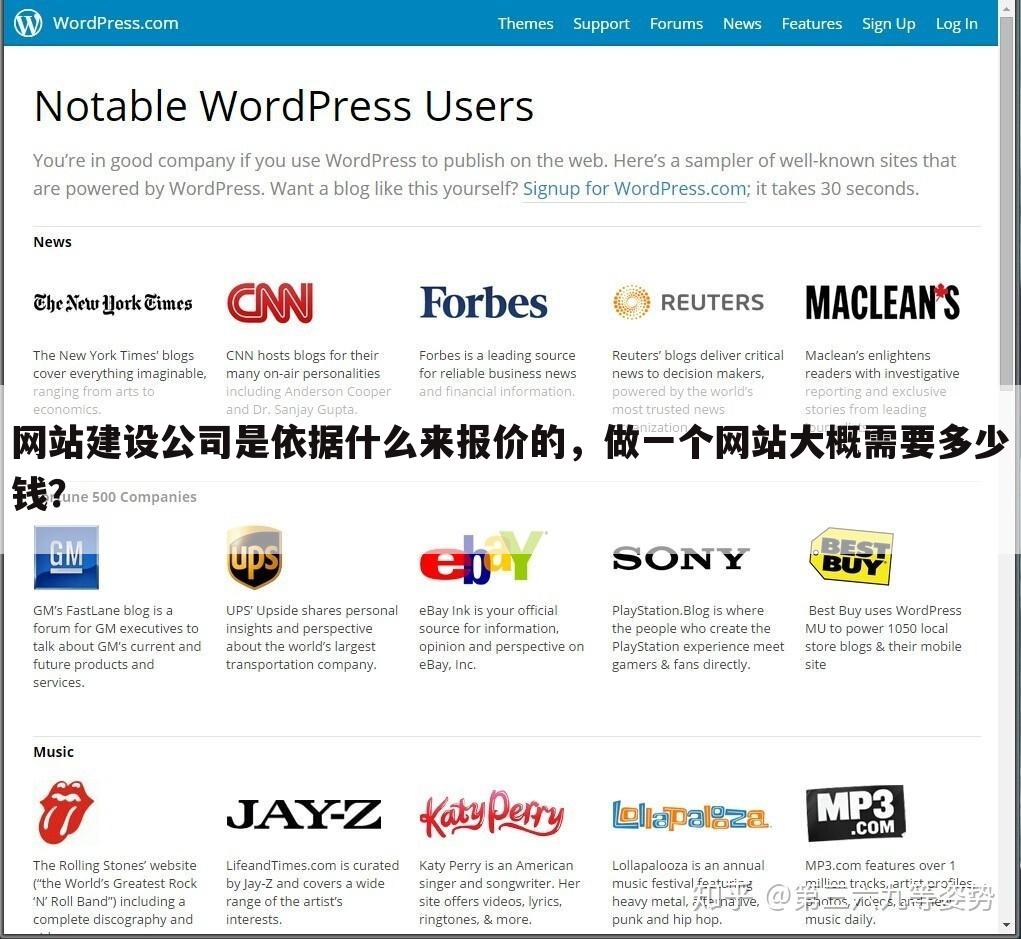This screenshot has width=1021, height=939.
Task: Go to the Support page
Action: tap(601, 24)
